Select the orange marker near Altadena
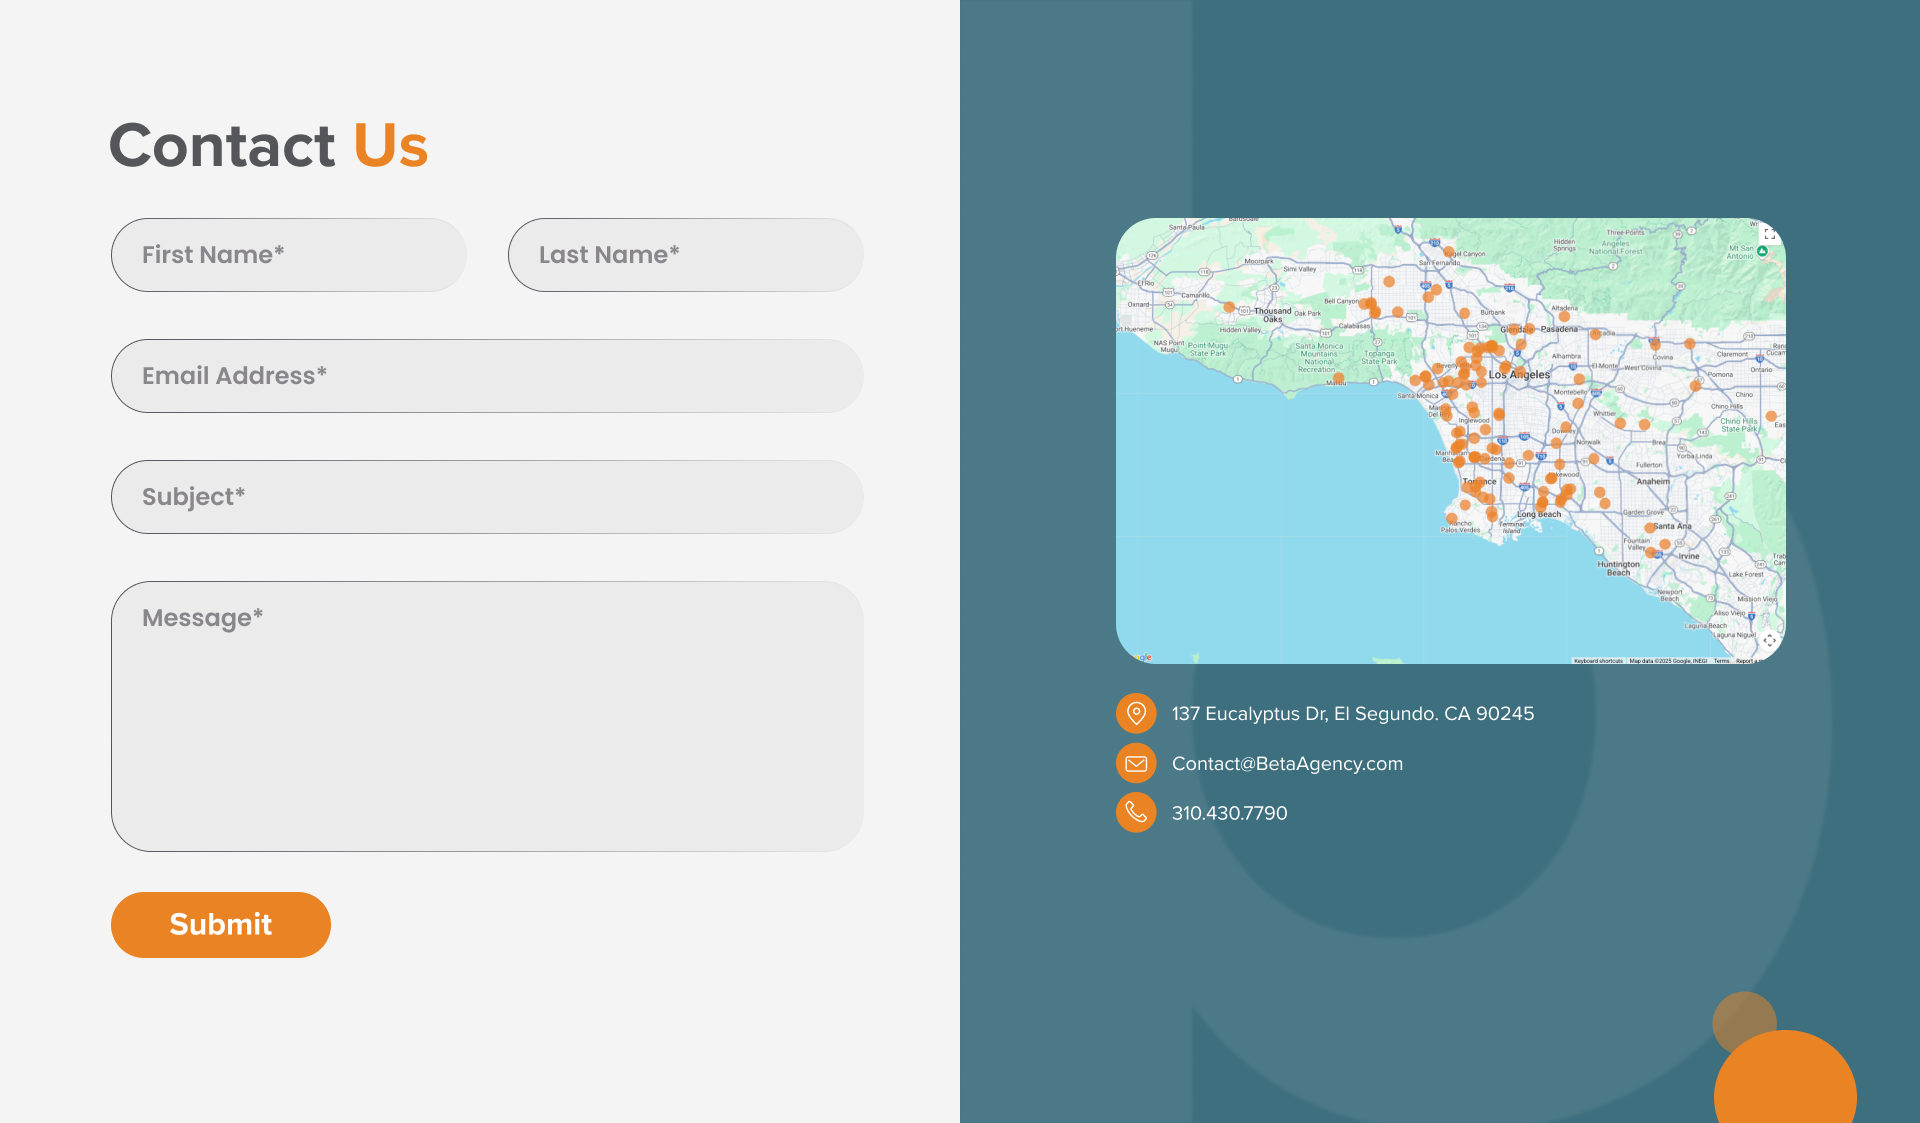This screenshot has width=1920, height=1123. coord(1564,316)
